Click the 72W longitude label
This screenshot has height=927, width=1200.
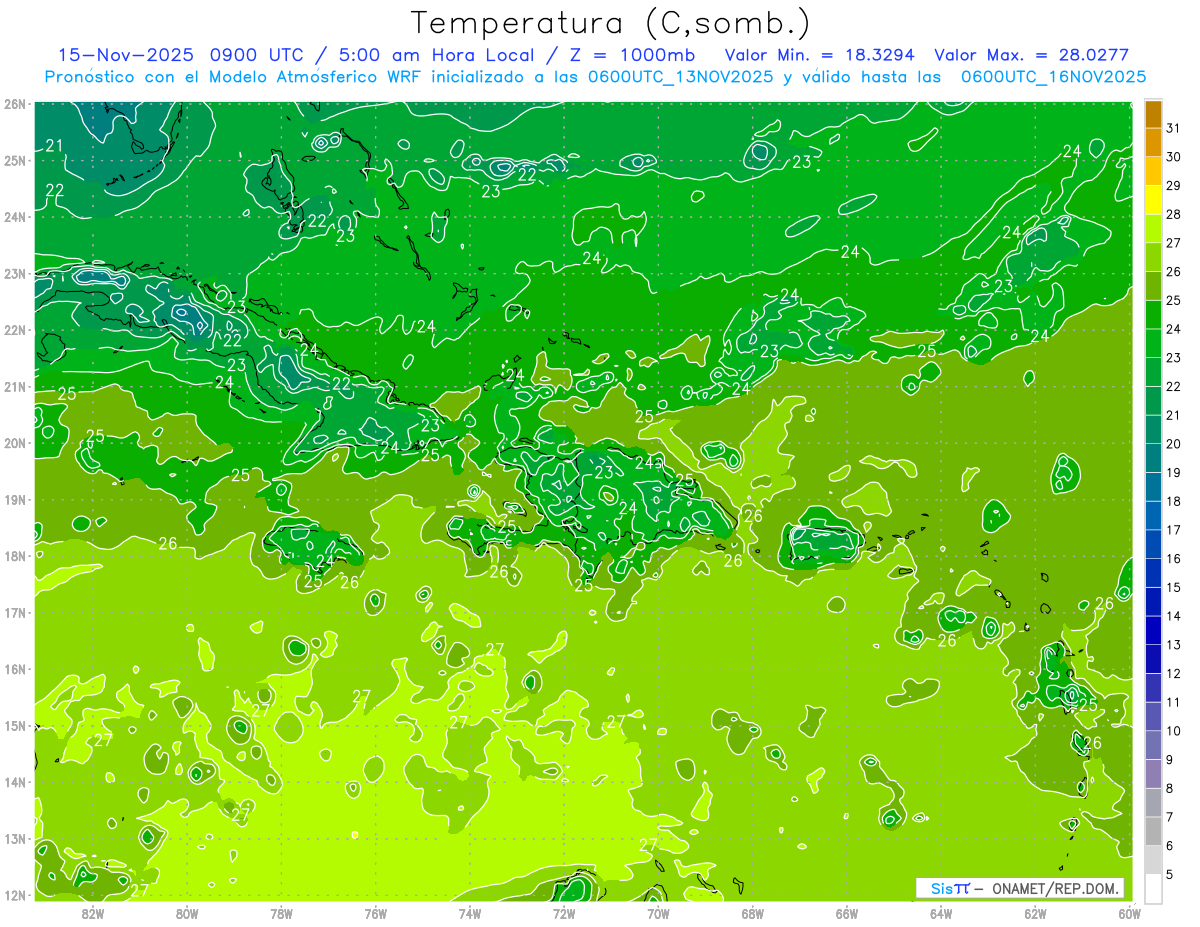pos(564,913)
